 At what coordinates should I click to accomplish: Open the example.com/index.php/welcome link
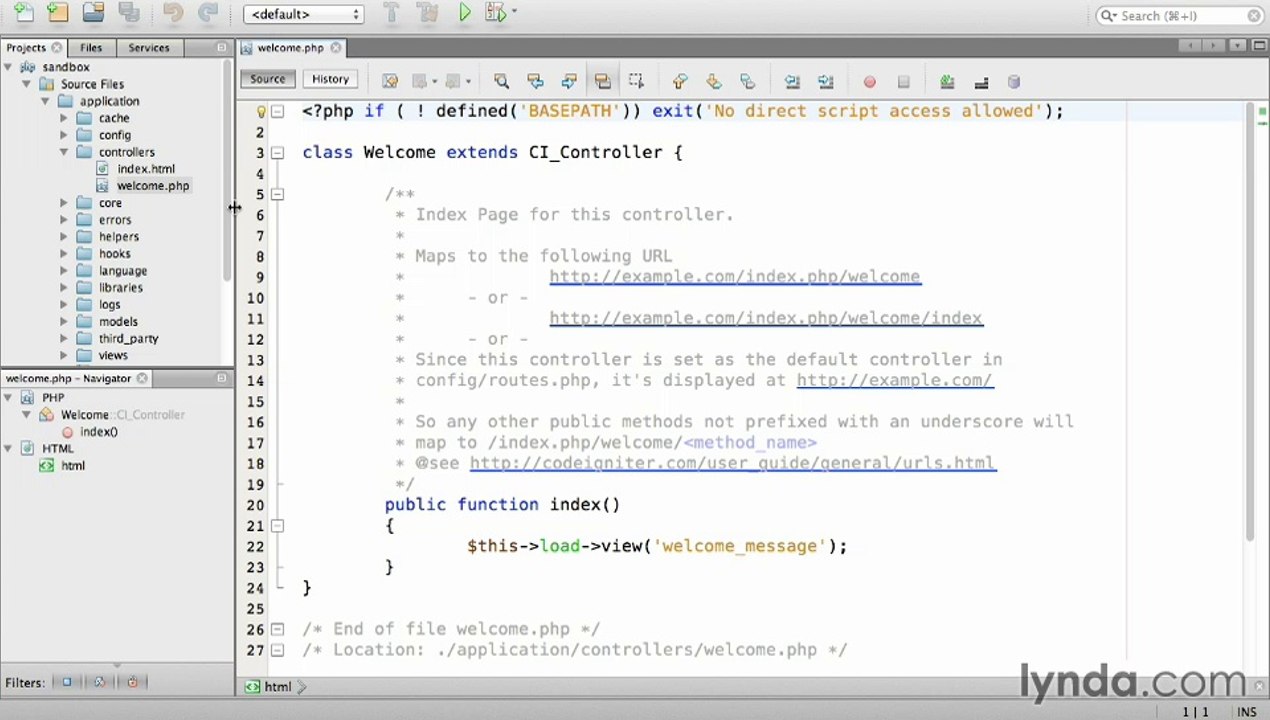tap(734, 277)
